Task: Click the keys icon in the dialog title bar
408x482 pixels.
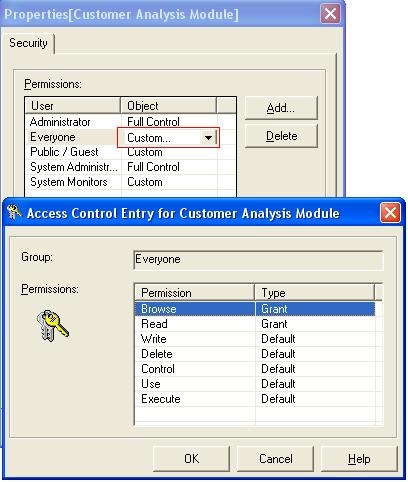Action: click(14, 212)
